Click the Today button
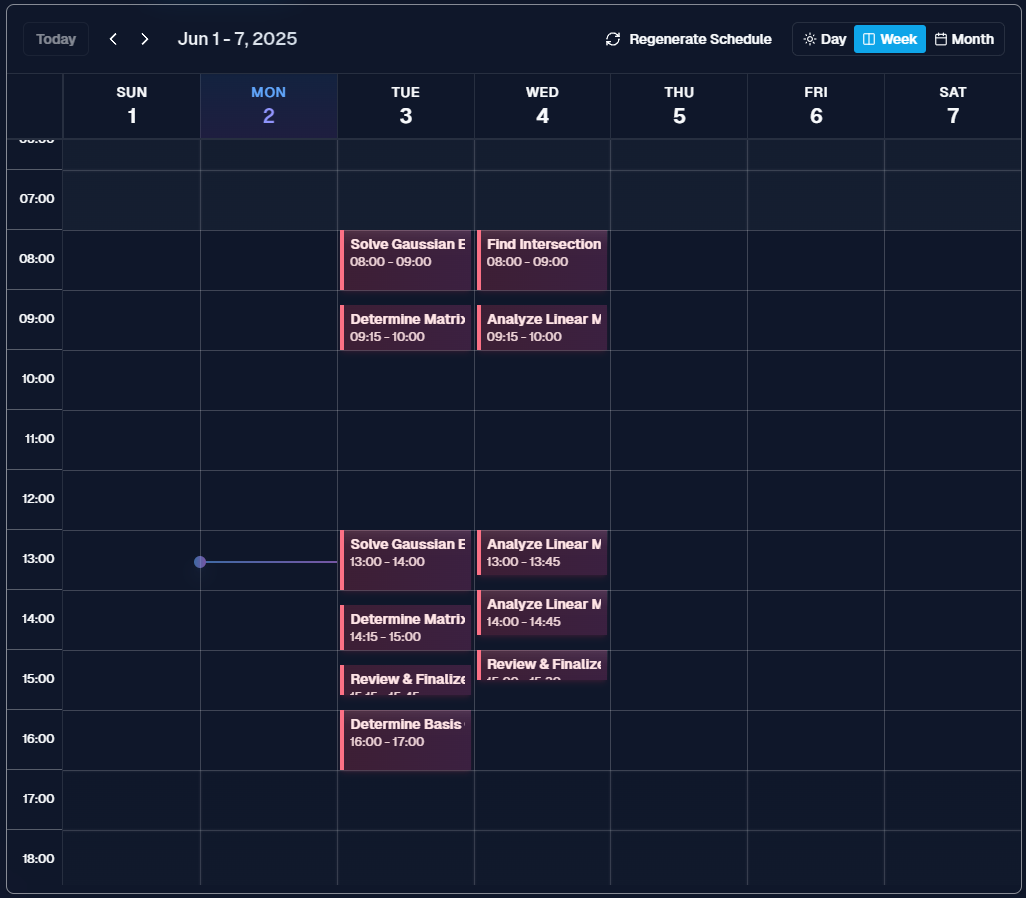The width and height of the screenshot is (1026, 898). point(56,39)
